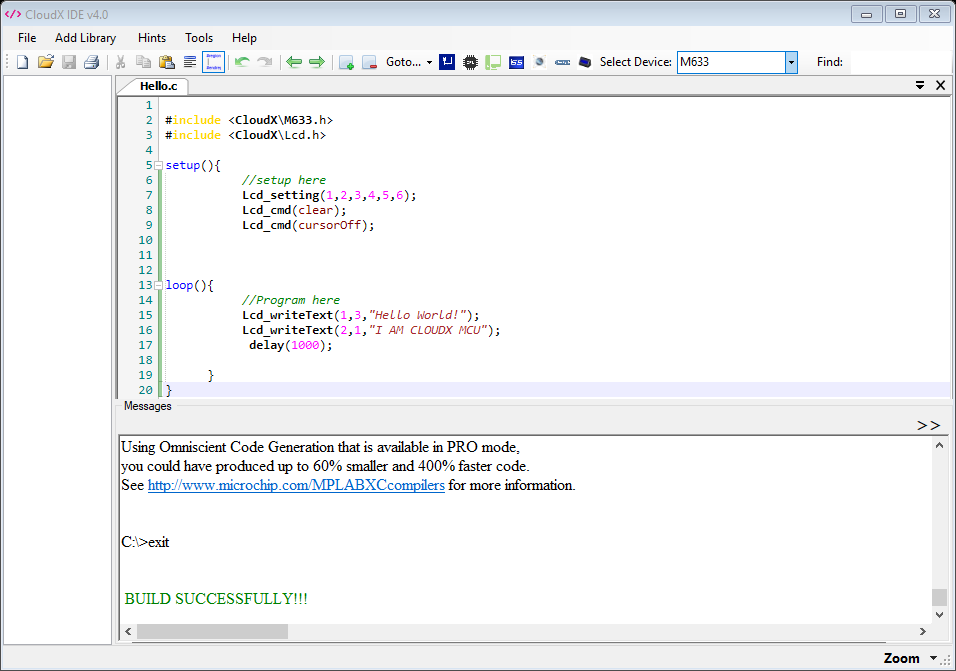
Task: Click the Find field label area
Action: click(830, 62)
